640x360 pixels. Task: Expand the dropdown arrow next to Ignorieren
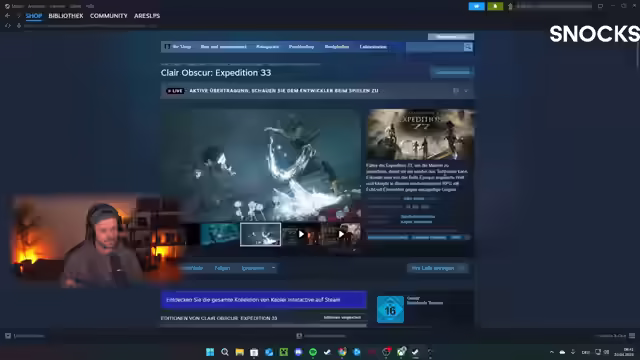pos(273,268)
